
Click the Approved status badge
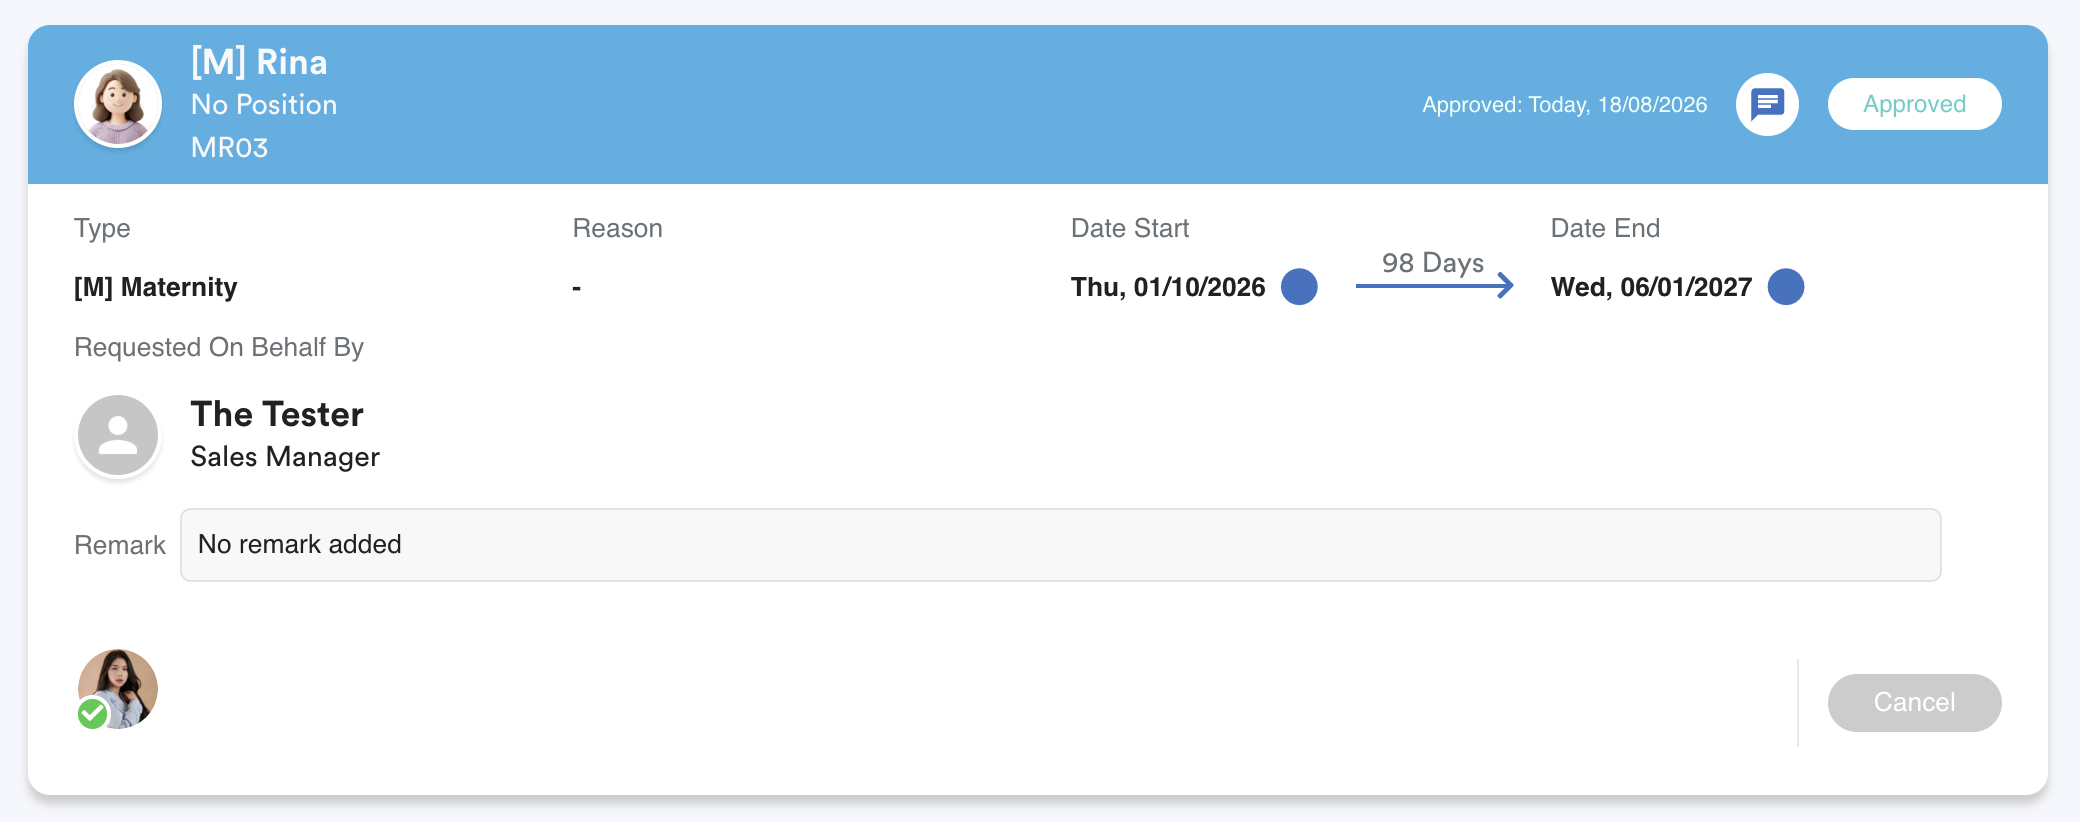point(1914,104)
